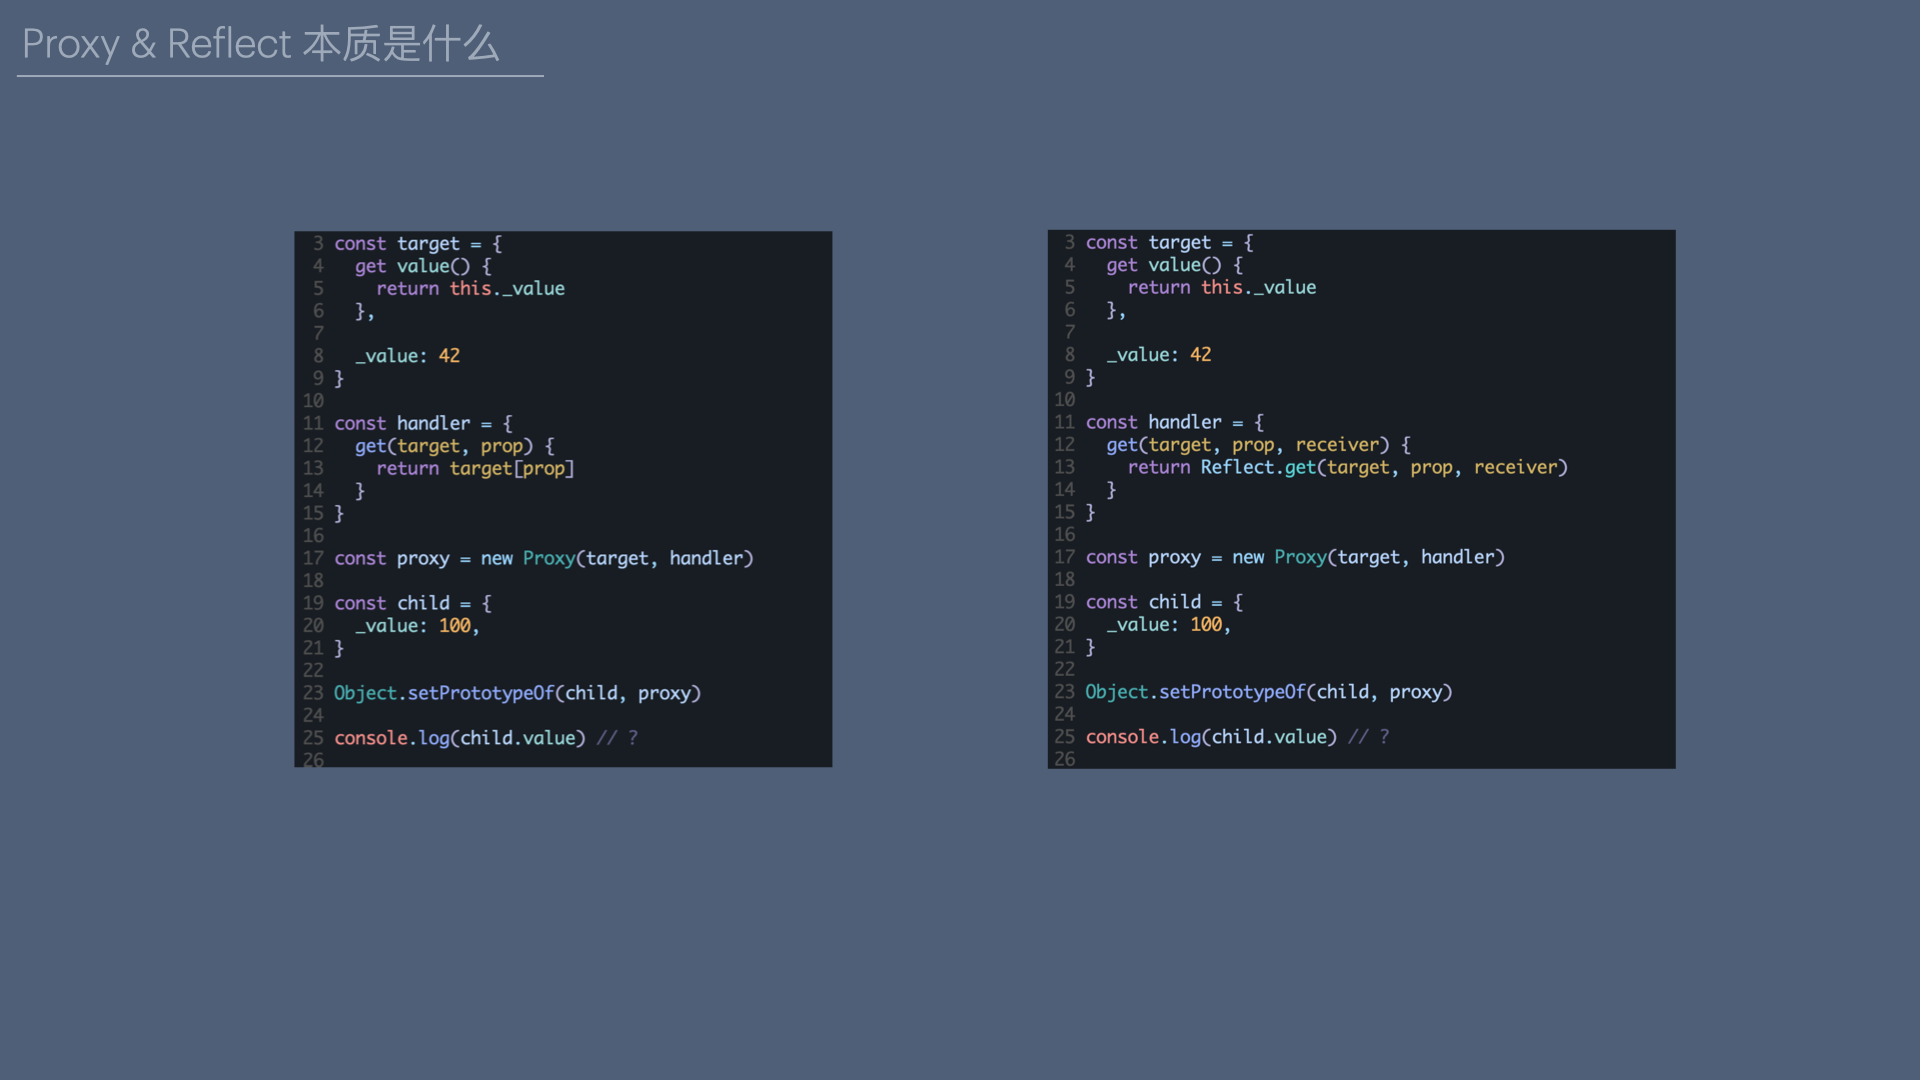The image size is (1920, 1080).
Task: Click '_value: 42' in left code block
Action: [x=407, y=356]
